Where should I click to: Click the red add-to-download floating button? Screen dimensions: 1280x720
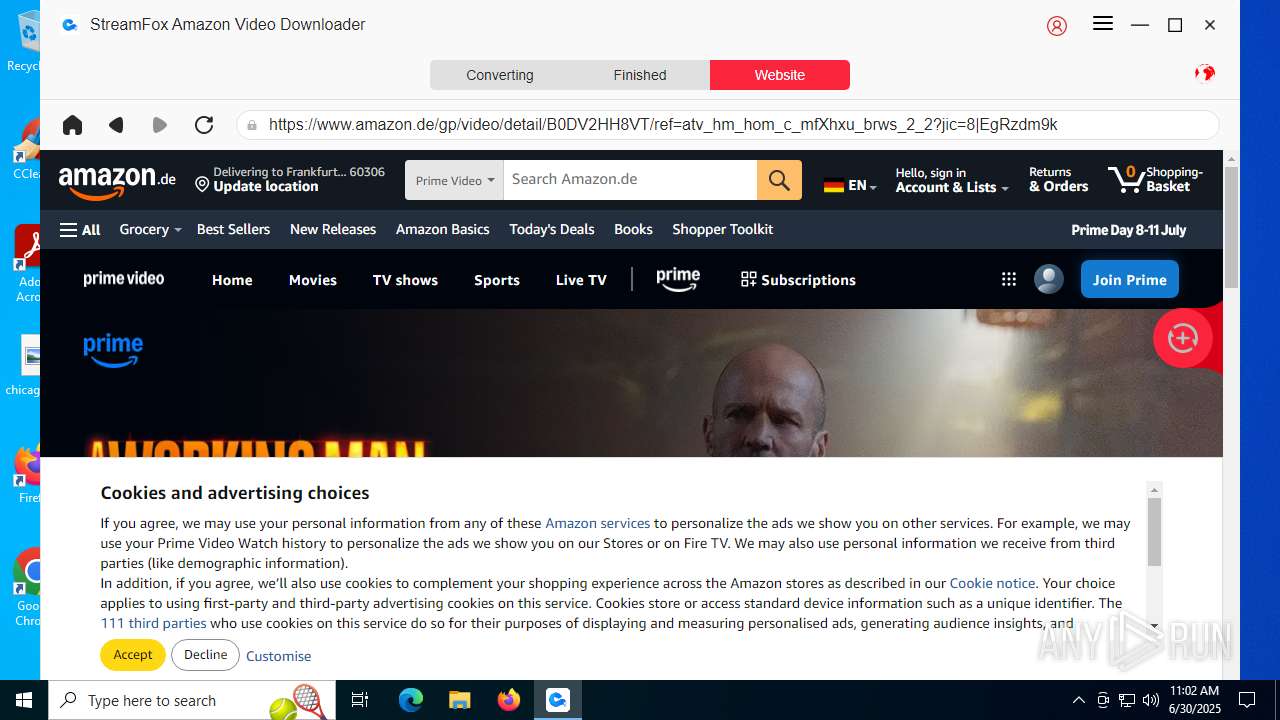click(x=1183, y=338)
